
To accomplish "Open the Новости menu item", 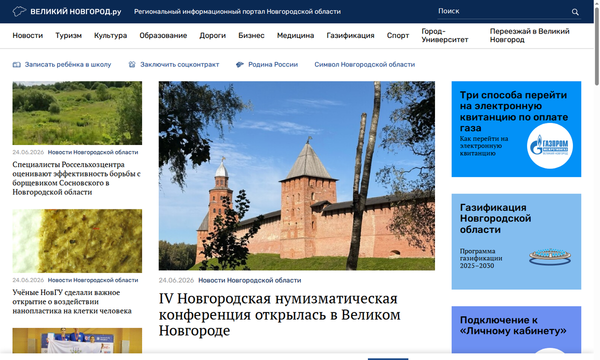I will [x=28, y=35].
